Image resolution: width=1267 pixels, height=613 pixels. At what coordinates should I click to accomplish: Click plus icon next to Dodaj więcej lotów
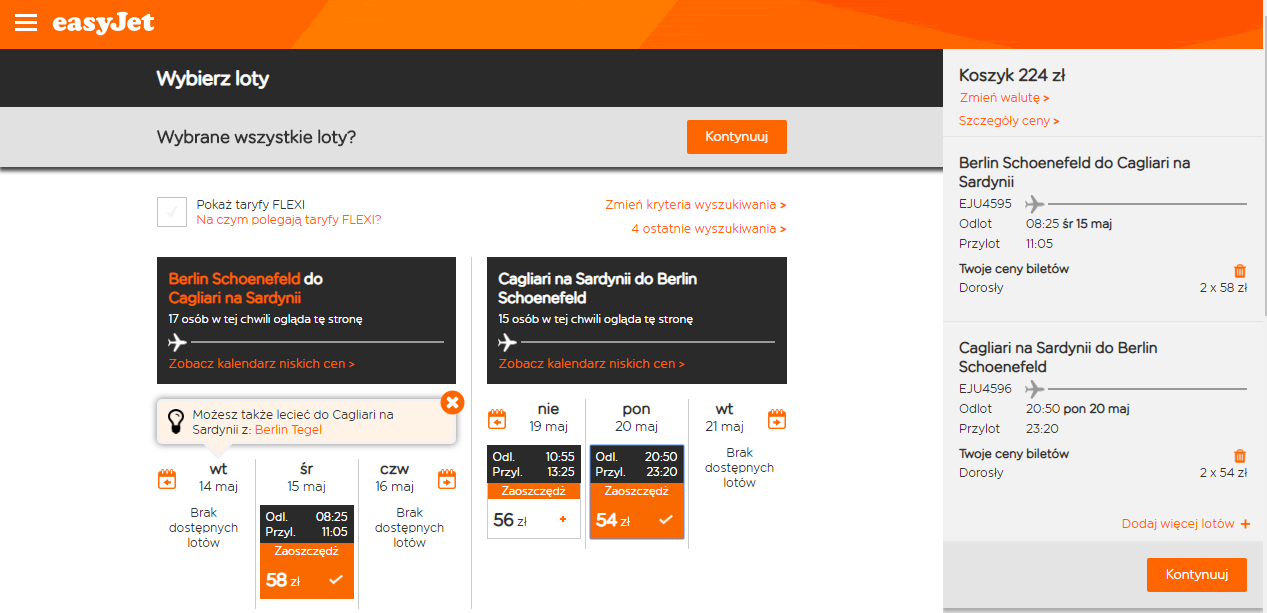(x=1245, y=524)
